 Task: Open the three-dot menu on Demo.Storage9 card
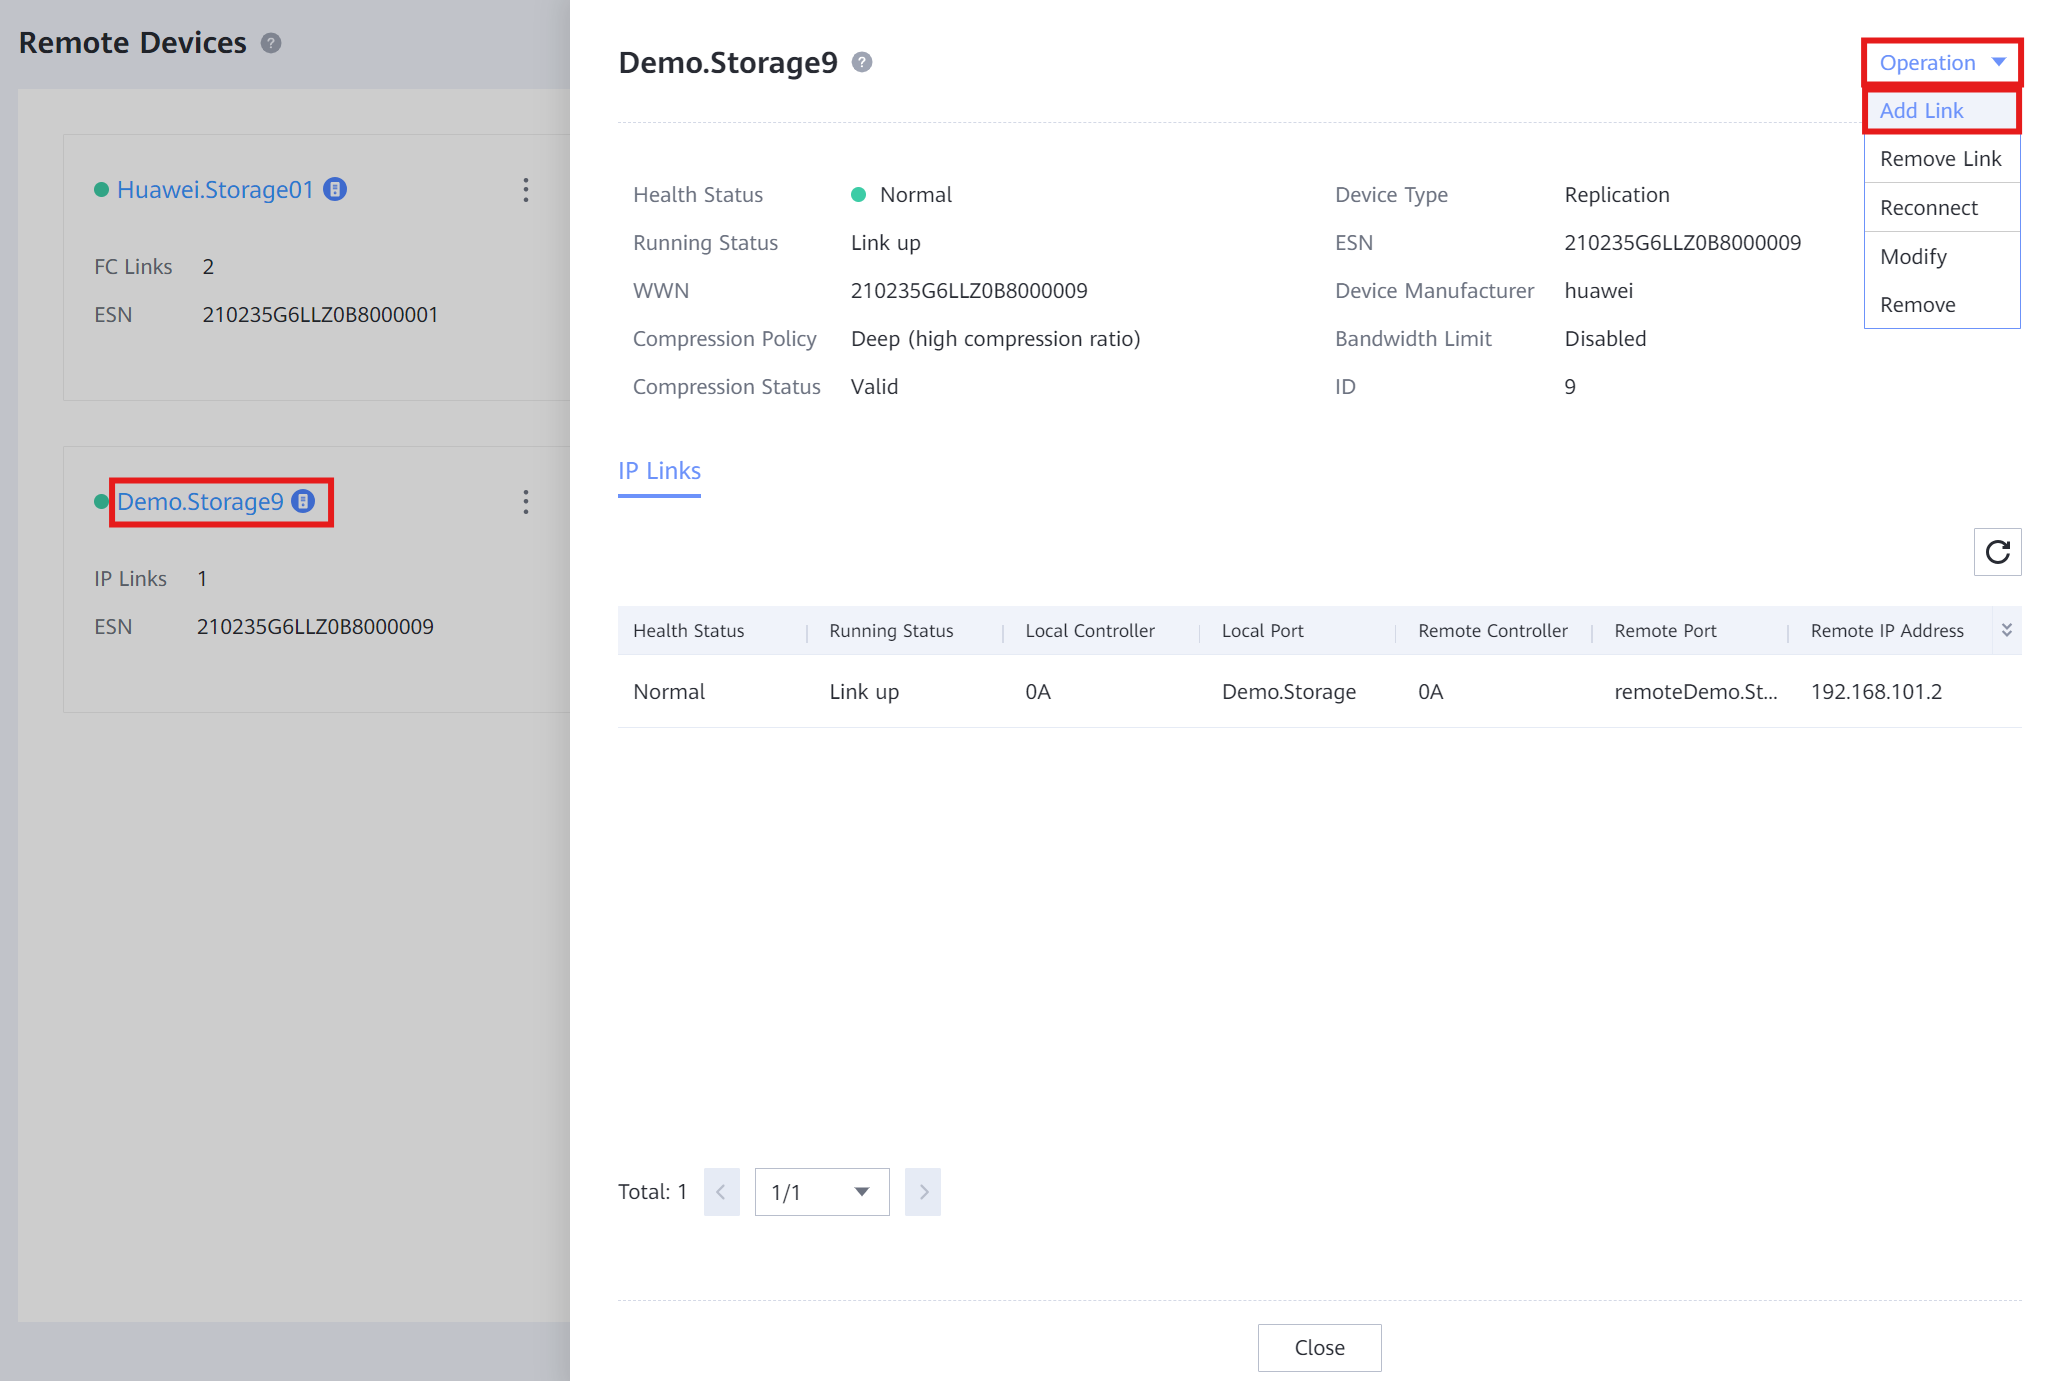[x=526, y=502]
